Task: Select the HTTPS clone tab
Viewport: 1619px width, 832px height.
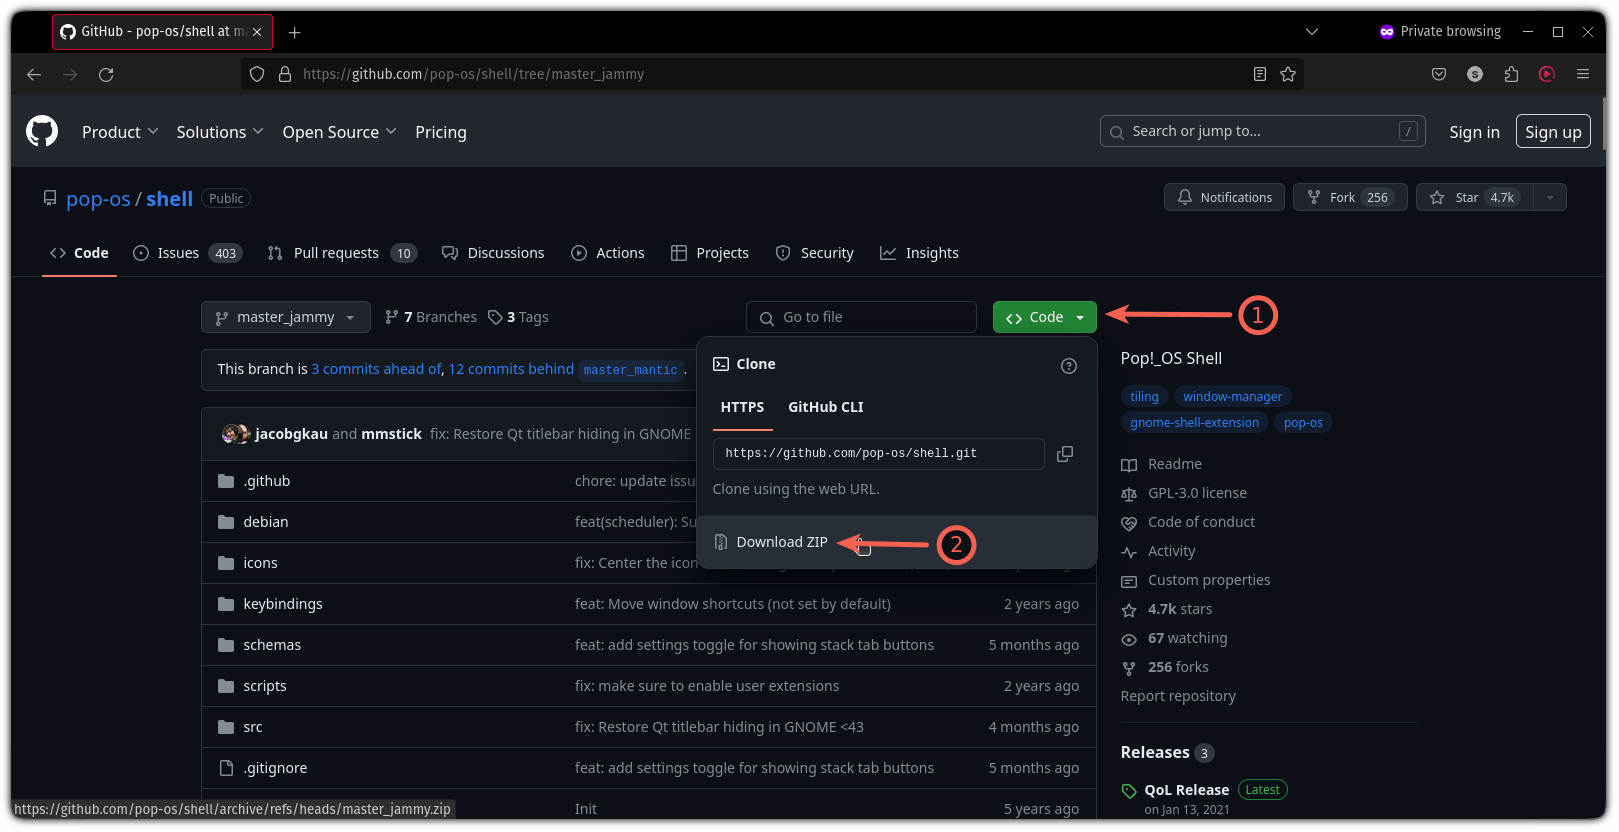Action: coord(742,407)
